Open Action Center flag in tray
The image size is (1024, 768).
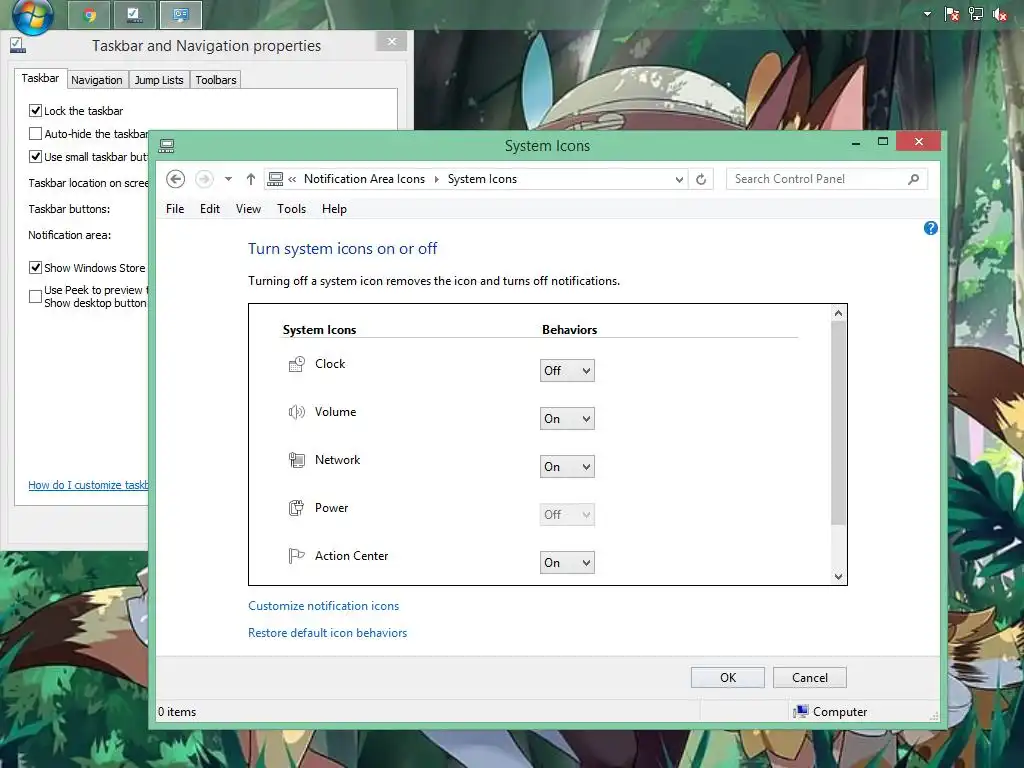point(952,14)
